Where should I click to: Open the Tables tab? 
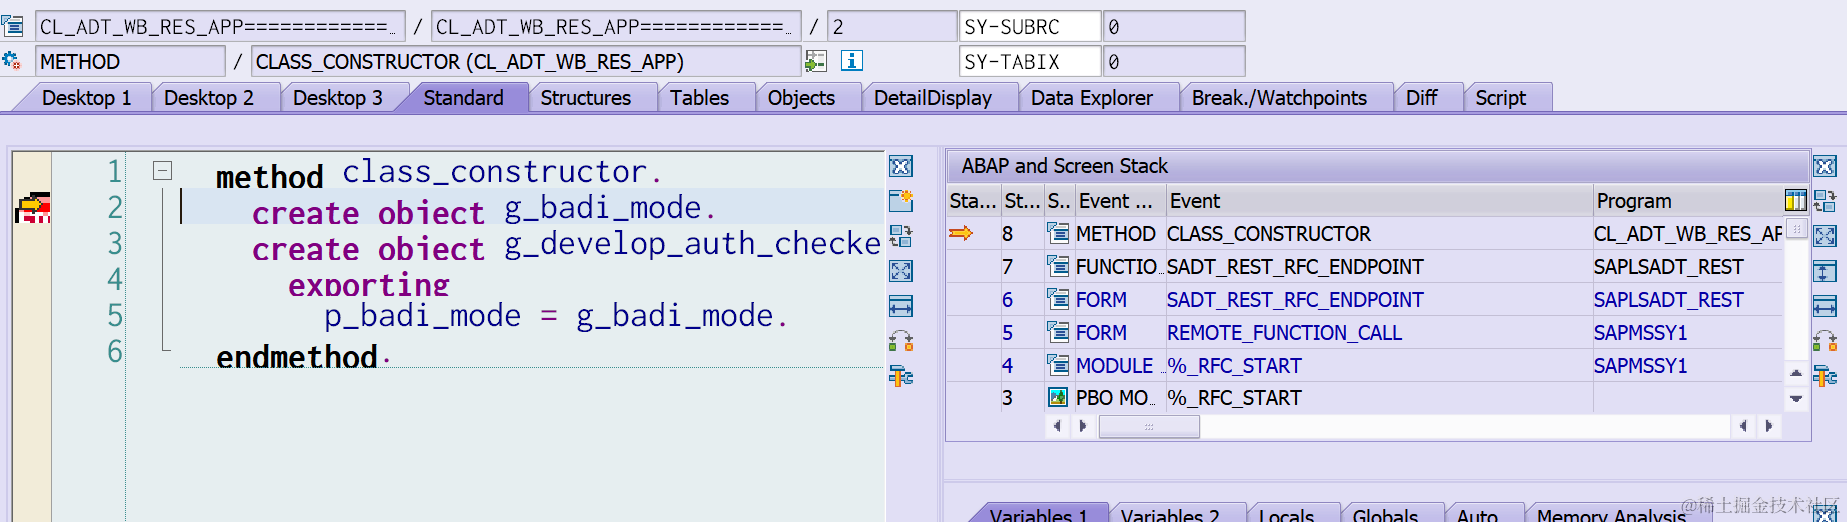click(x=699, y=98)
